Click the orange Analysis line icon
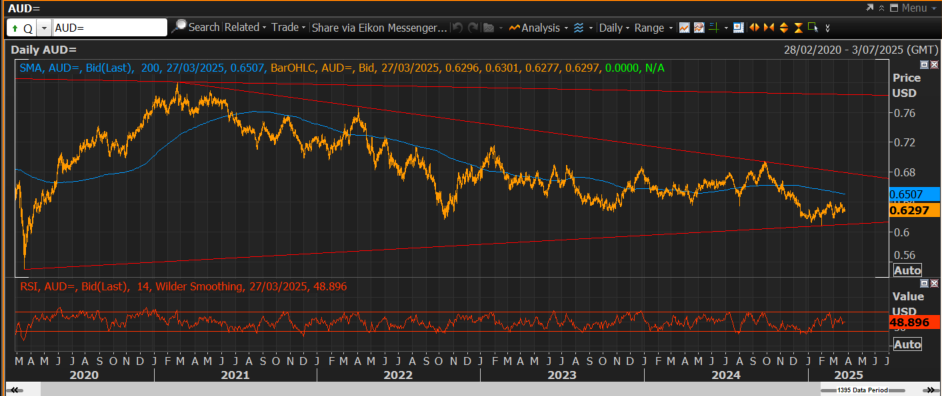The height and width of the screenshot is (396, 942). tap(514, 28)
